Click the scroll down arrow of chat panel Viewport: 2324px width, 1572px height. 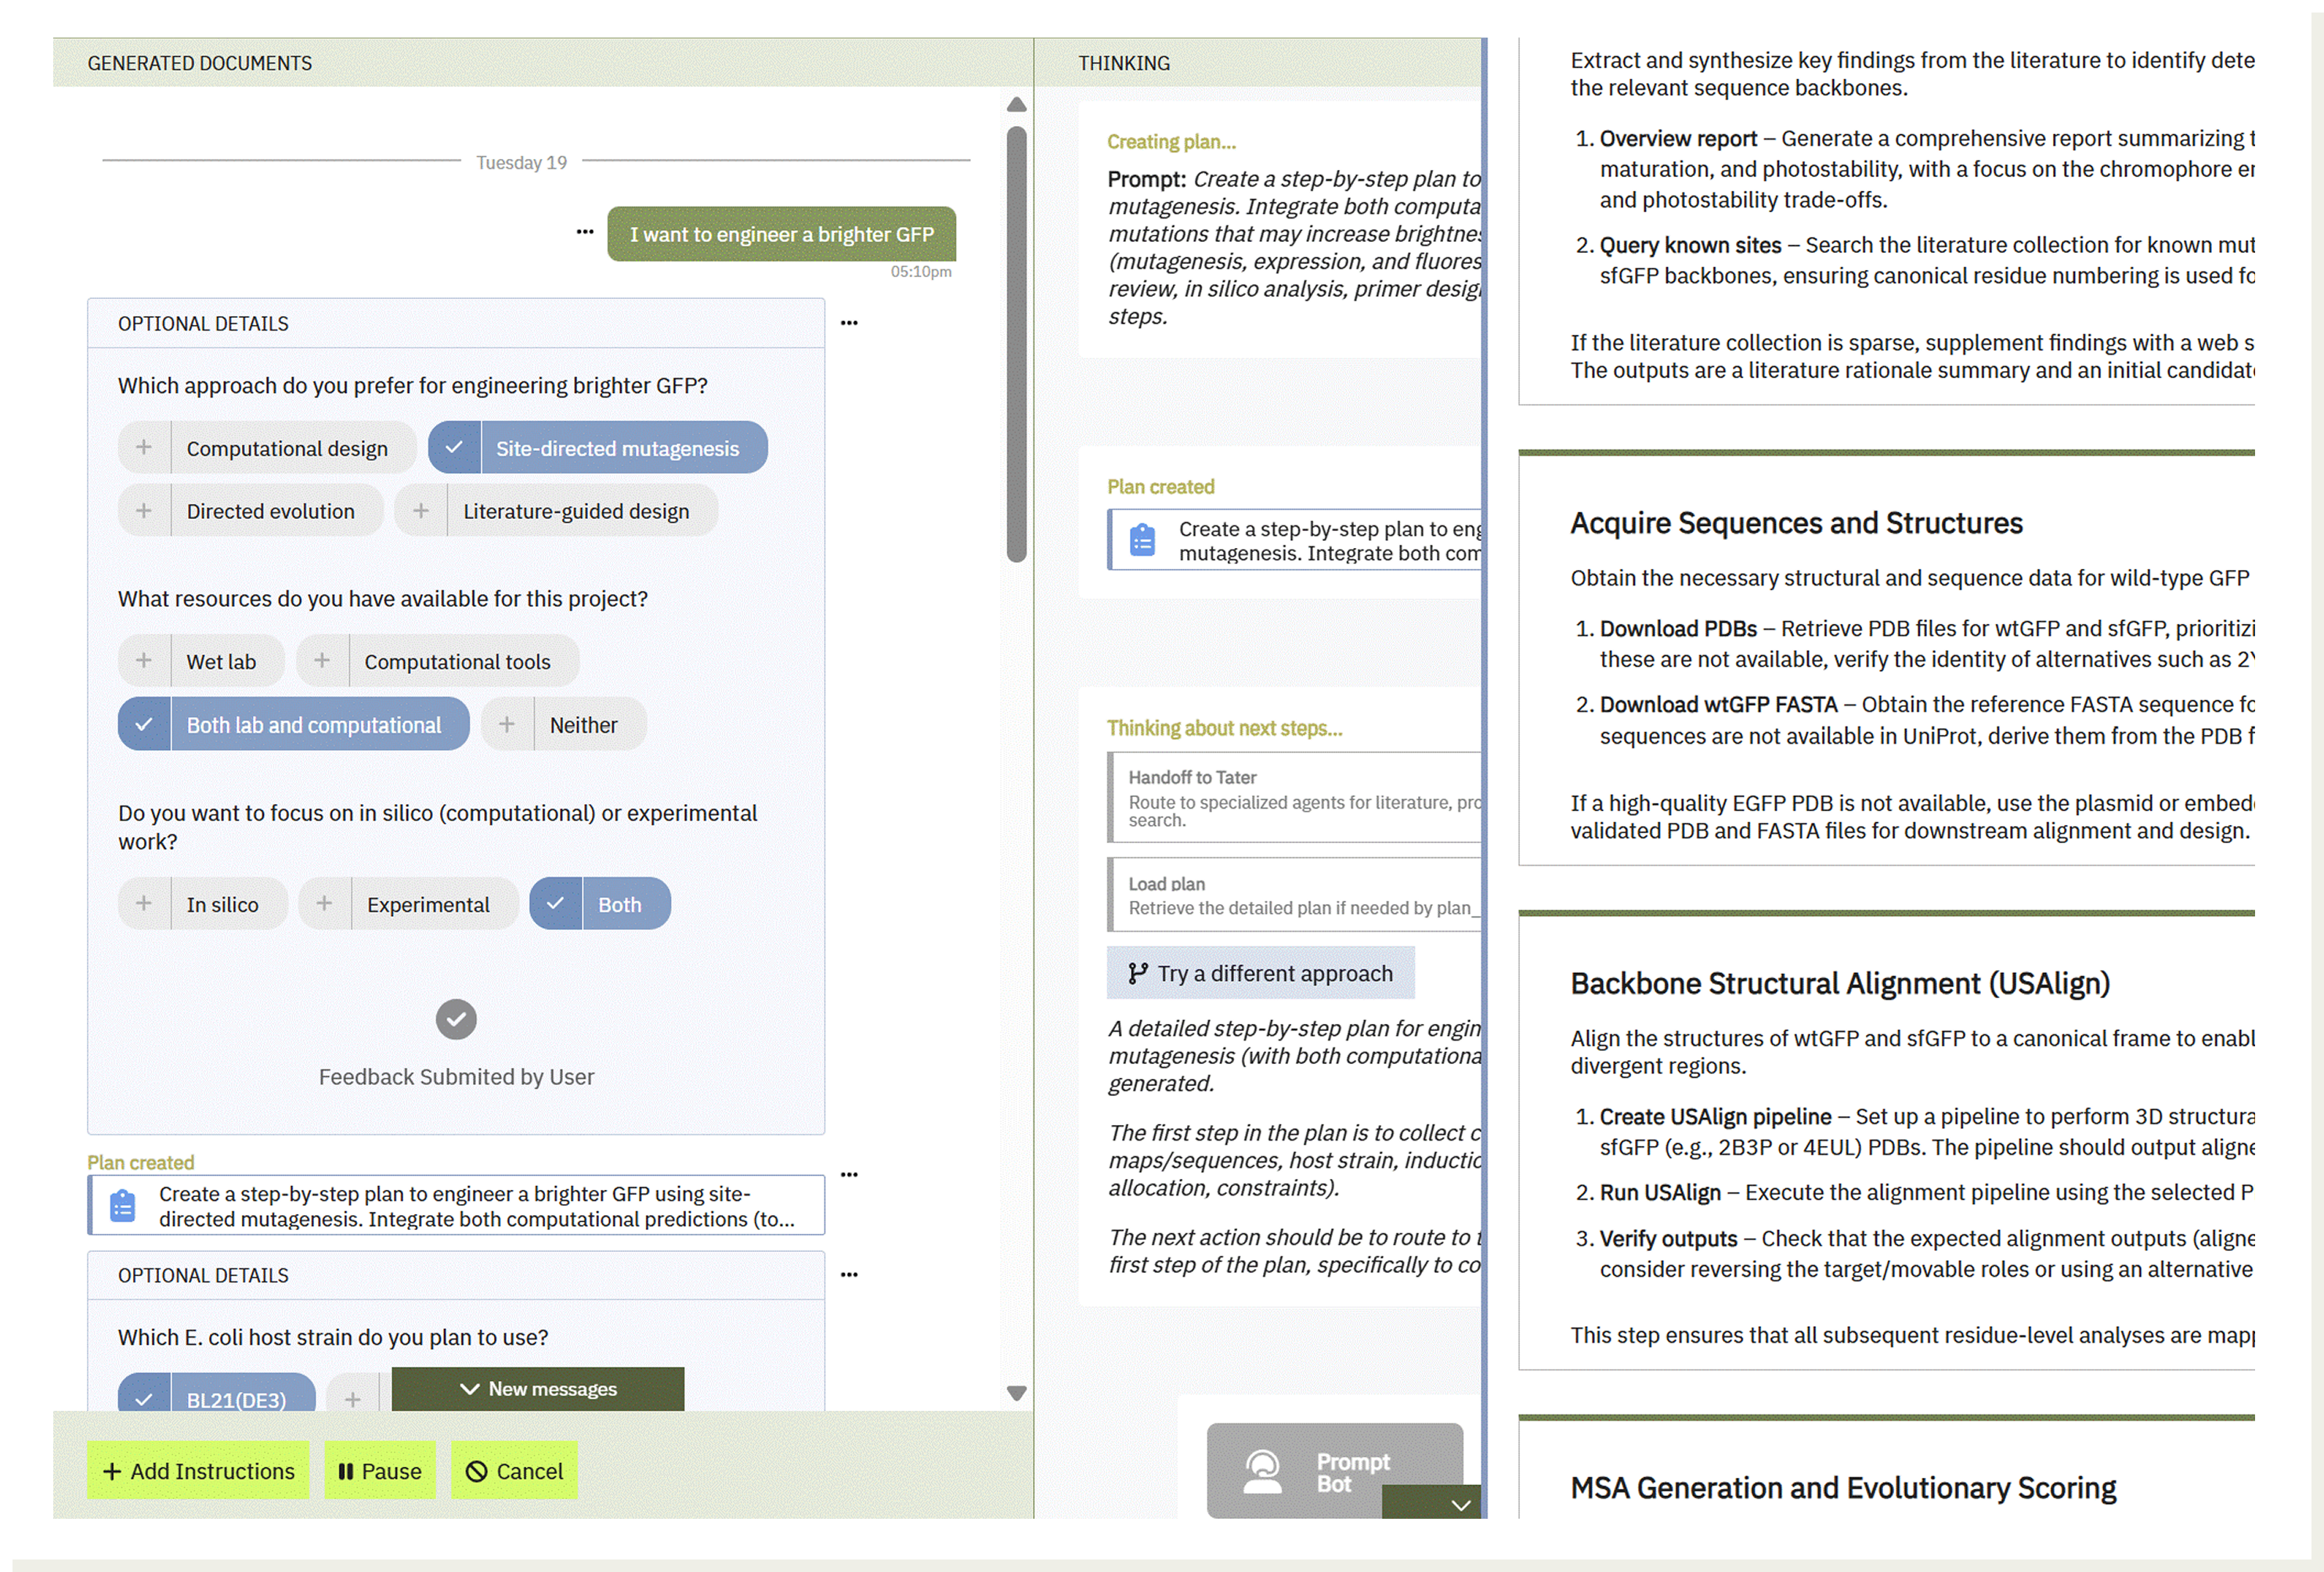[1016, 1393]
